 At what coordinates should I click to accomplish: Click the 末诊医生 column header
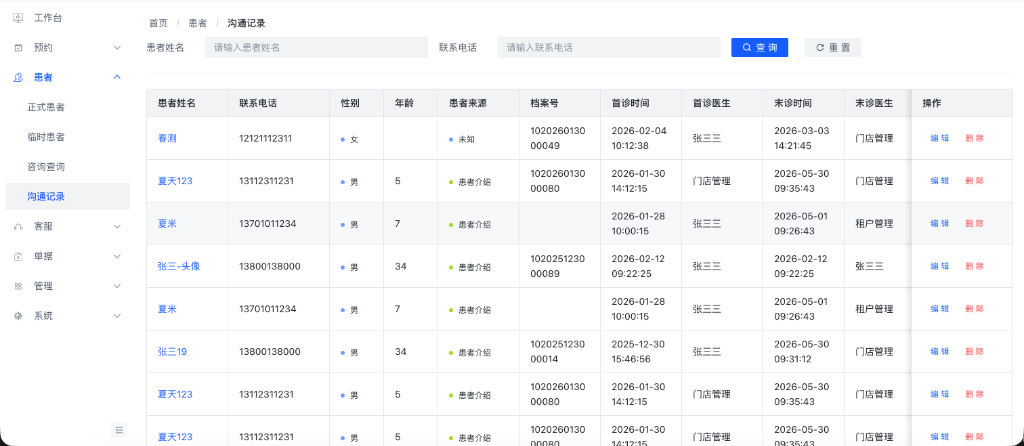(876, 103)
